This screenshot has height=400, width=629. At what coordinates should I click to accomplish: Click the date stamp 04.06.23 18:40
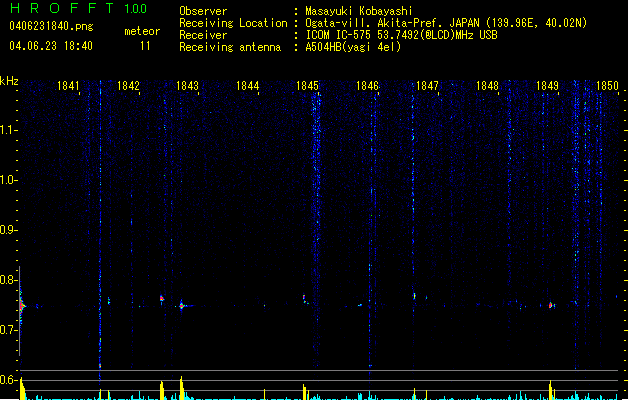(51, 46)
